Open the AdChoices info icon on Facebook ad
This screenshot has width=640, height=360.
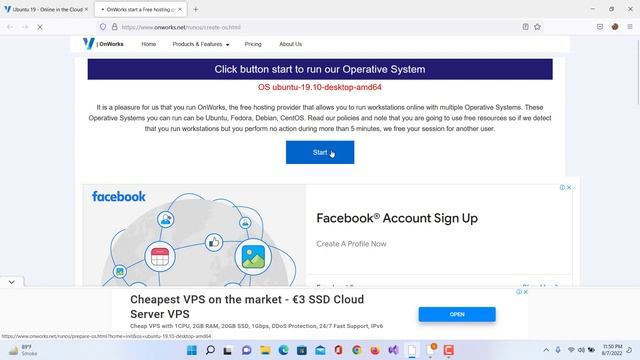tap(562, 187)
